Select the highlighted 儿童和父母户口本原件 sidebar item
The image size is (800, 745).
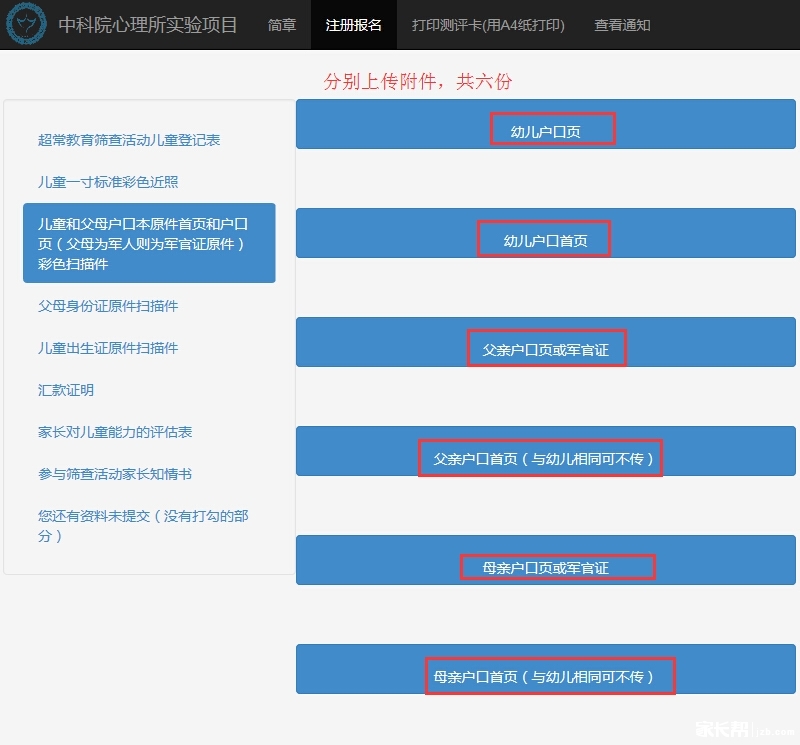pos(149,243)
